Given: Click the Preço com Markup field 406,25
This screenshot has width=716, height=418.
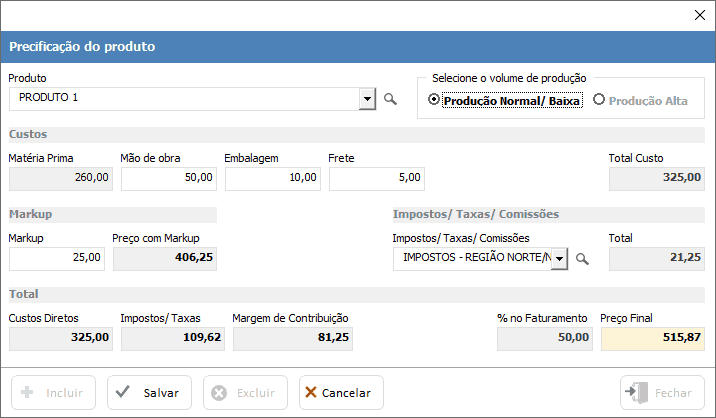Looking at the screenshot, I should (x=165, y=259).
